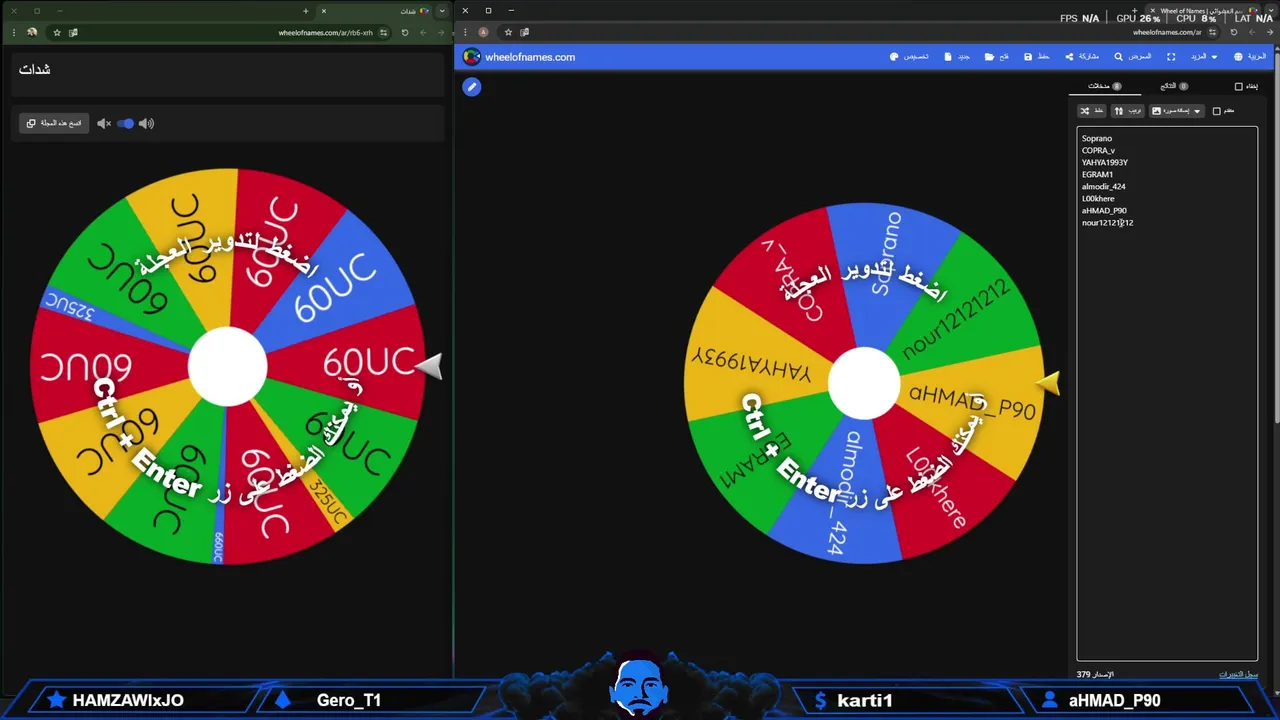The width and height of the screenshot is (1280, 720).
Task: Close the شدات tab in the left window
Action: pyautogui.click(x=324, y=11)
